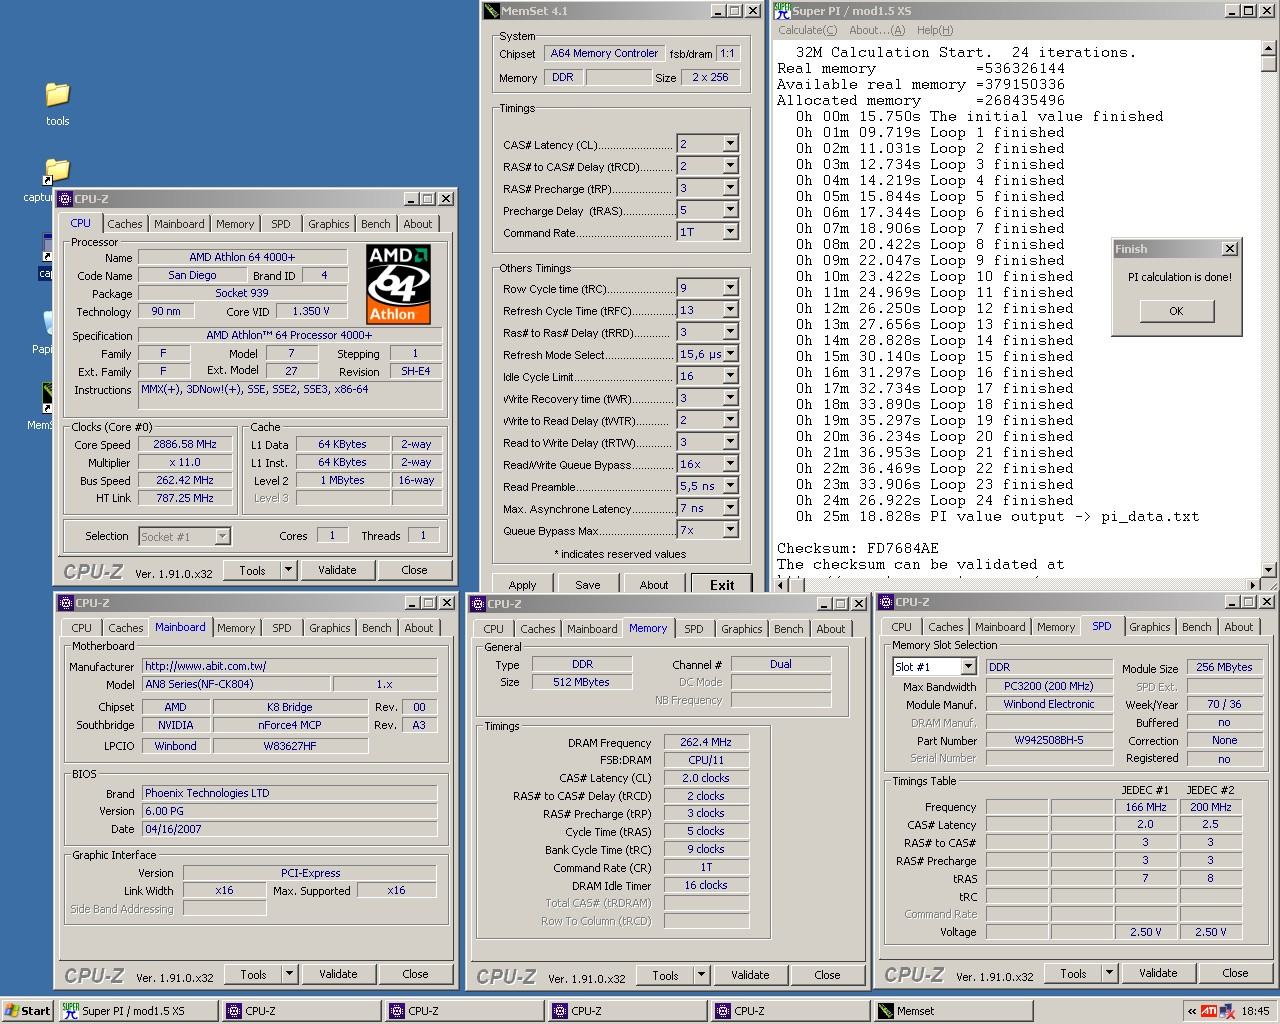This screenshot has width=1280, height=1024.
Task: Click the abit.com.tw manufacturer field
Action: tap(289, 666)
